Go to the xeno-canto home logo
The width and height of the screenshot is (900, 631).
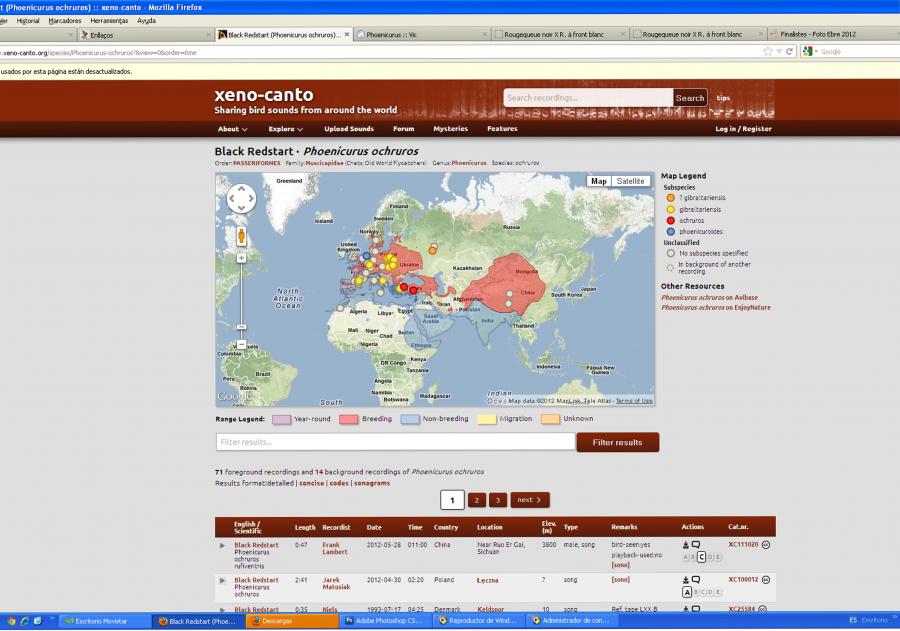click(x=263, y=95)
